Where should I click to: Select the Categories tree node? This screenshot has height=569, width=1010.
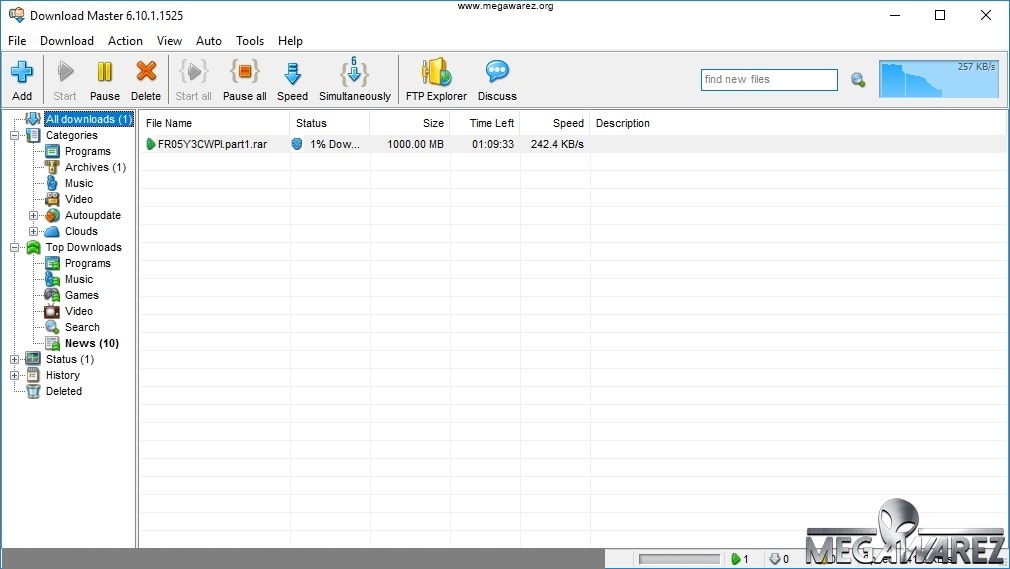[71, 135]
